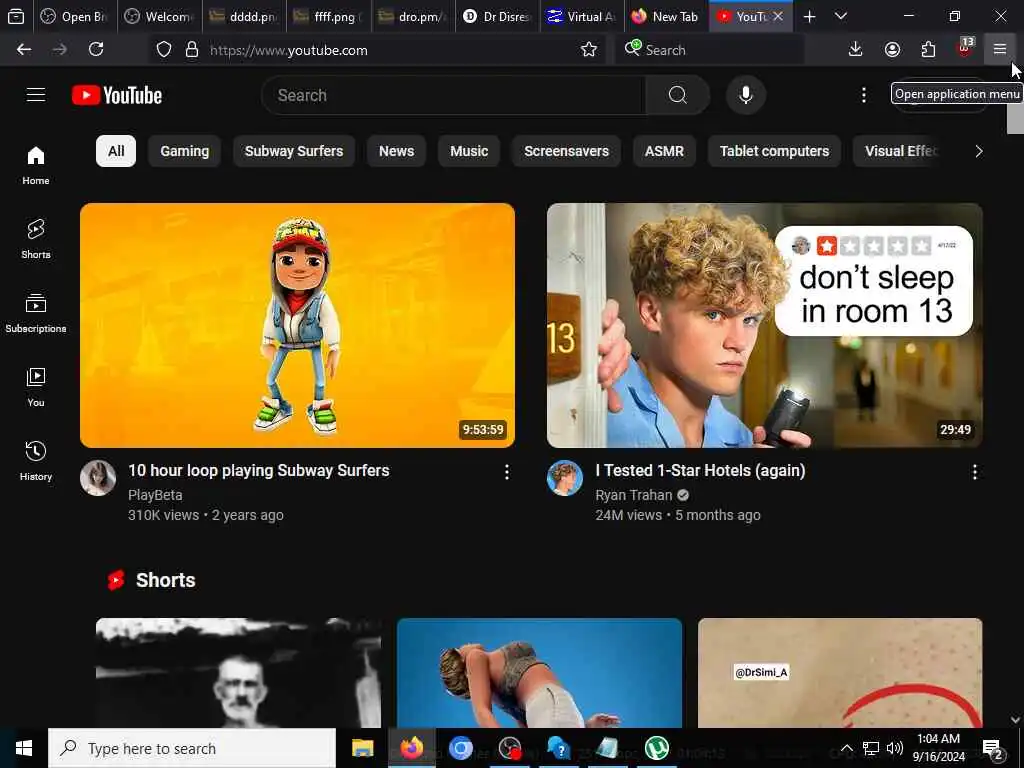Screen dimensions: 1024x768
Task: Go back in browser
Action: [x=24, y=50]
